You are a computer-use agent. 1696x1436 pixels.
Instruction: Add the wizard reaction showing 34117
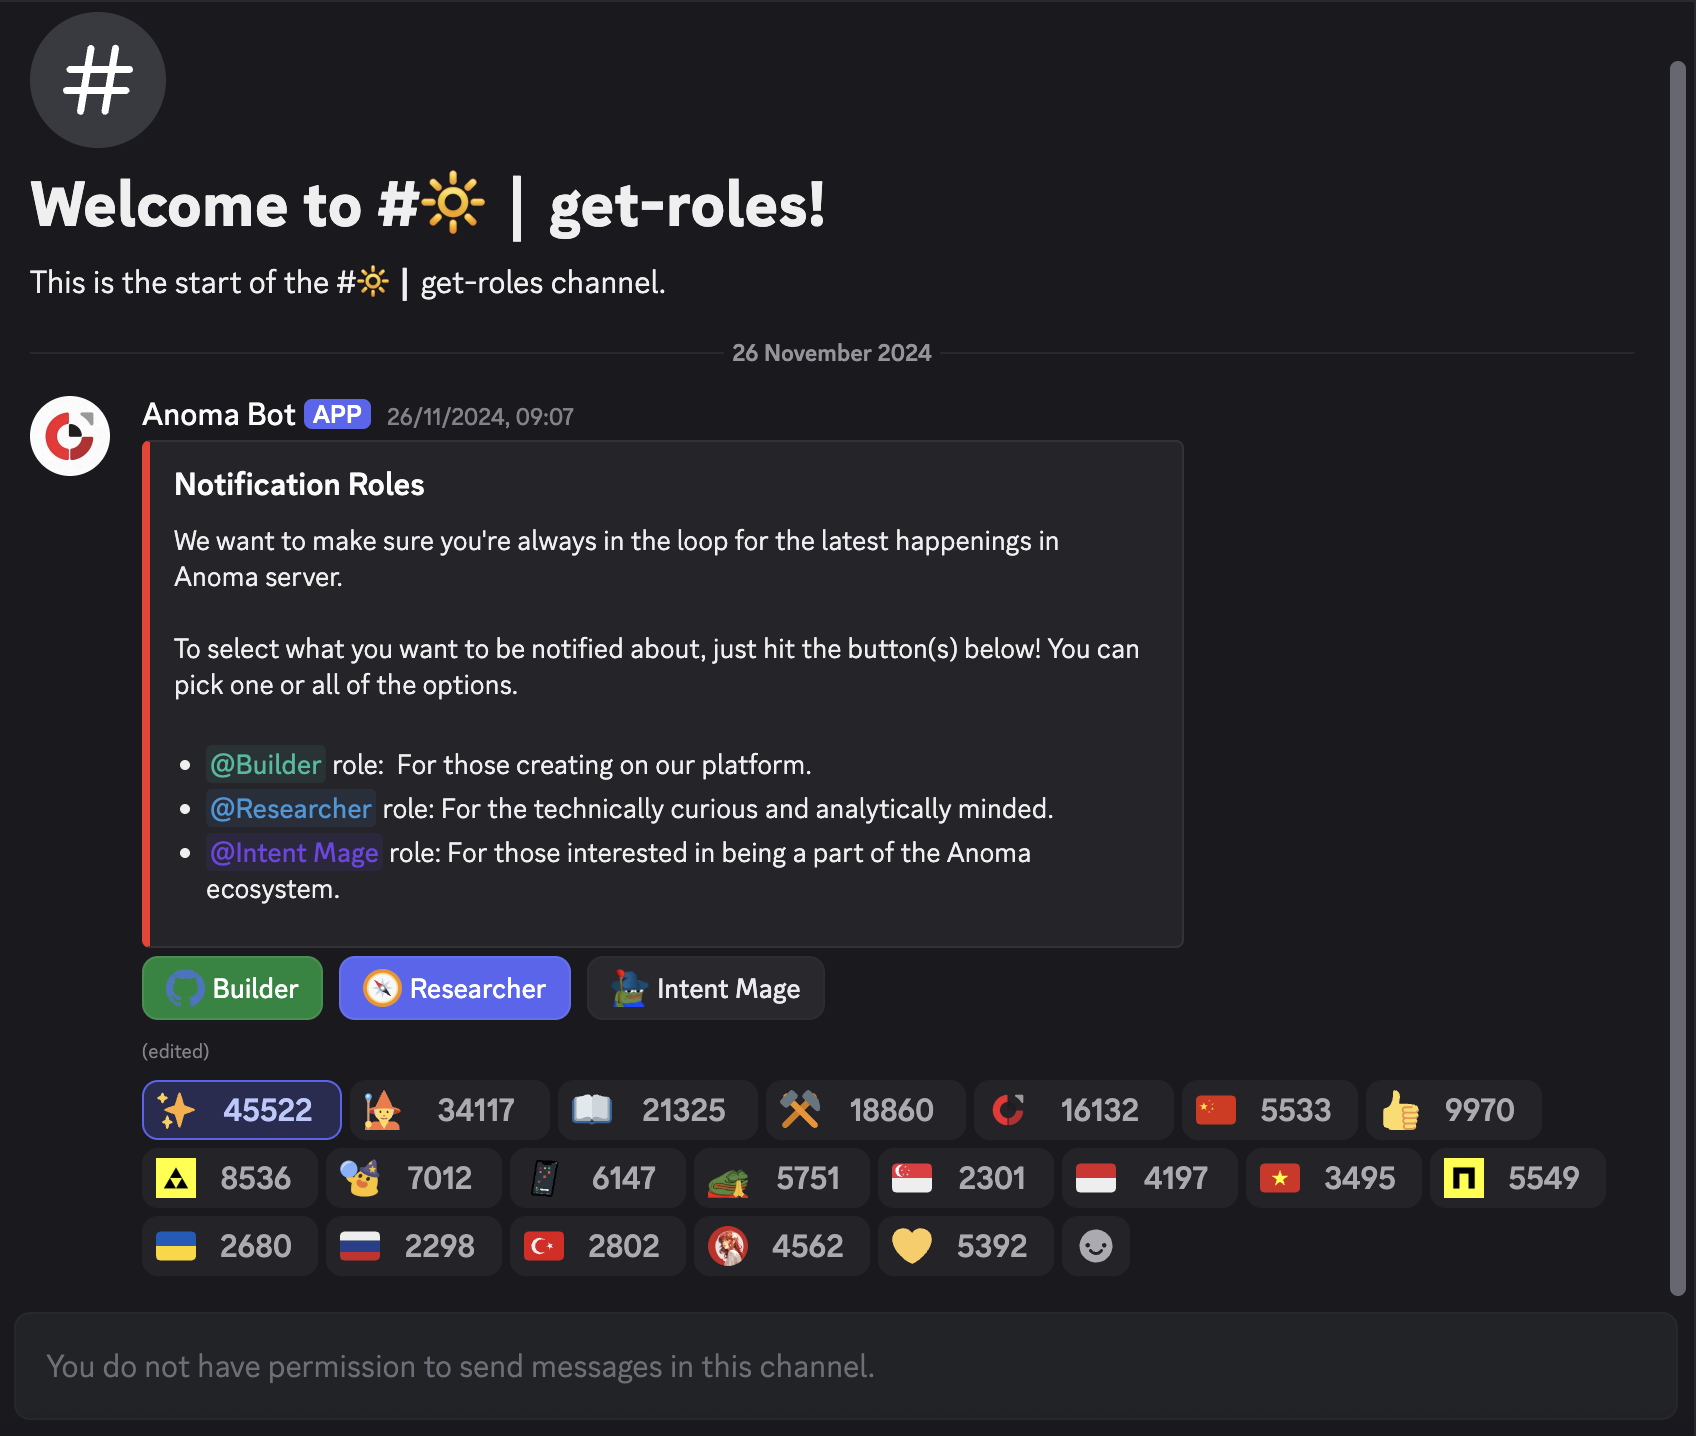tap(449, 1110)
